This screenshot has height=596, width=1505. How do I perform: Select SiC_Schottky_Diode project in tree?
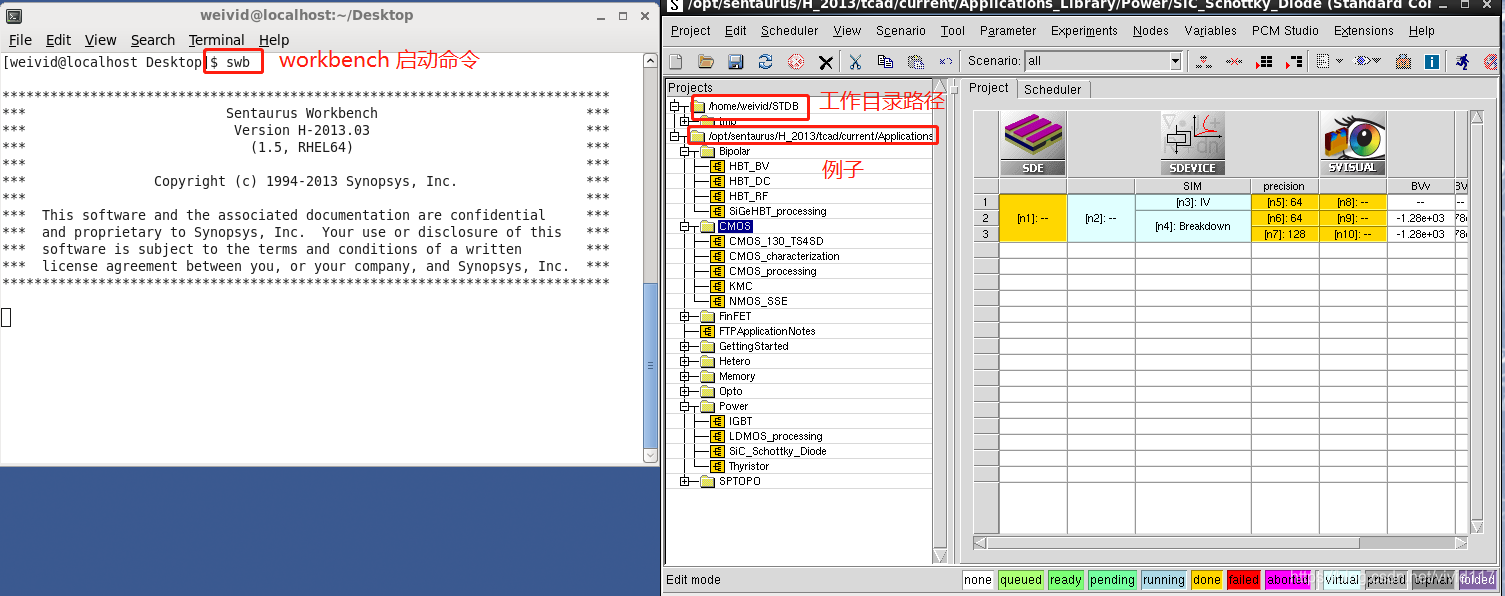point(777,451)
